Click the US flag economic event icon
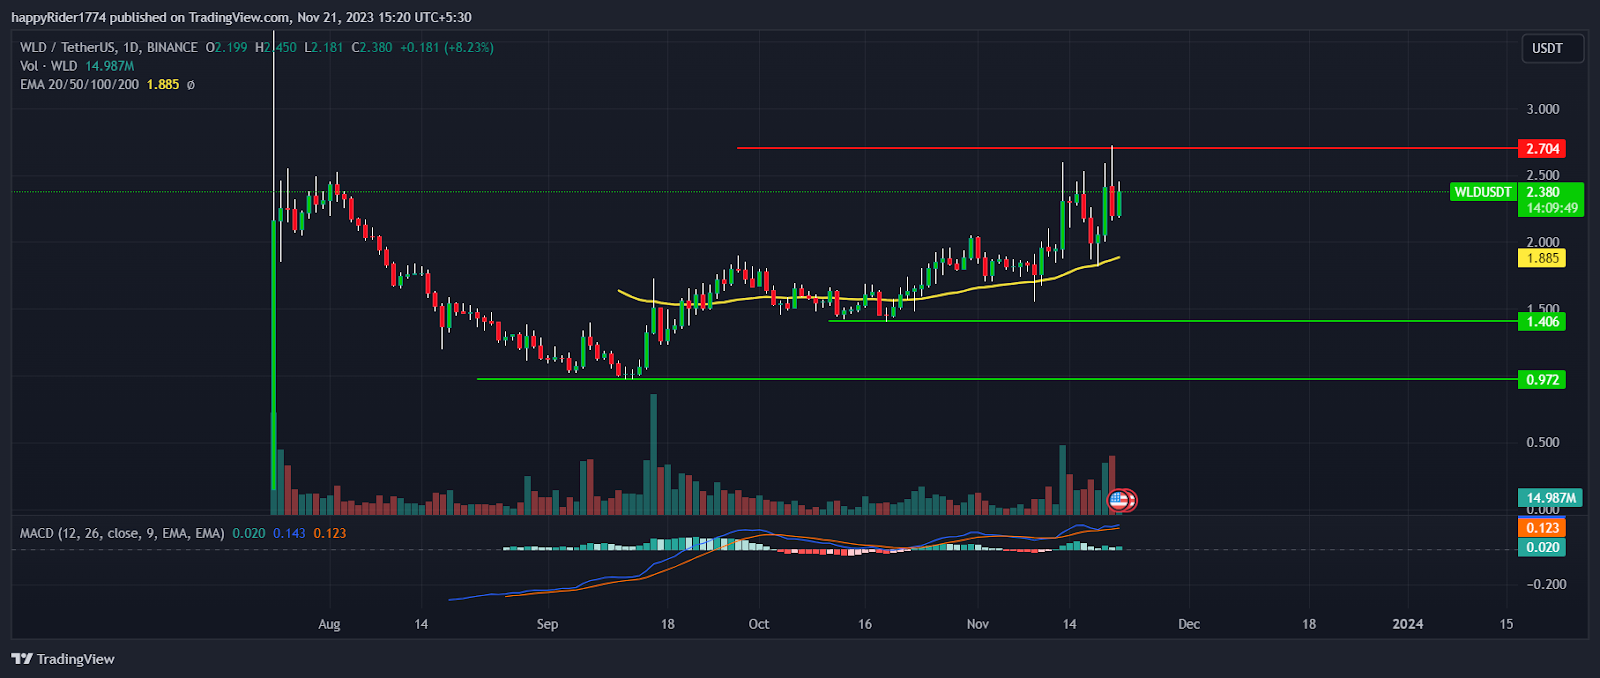This screenshot has height=678, width=1600. [x=1118, y=499]
